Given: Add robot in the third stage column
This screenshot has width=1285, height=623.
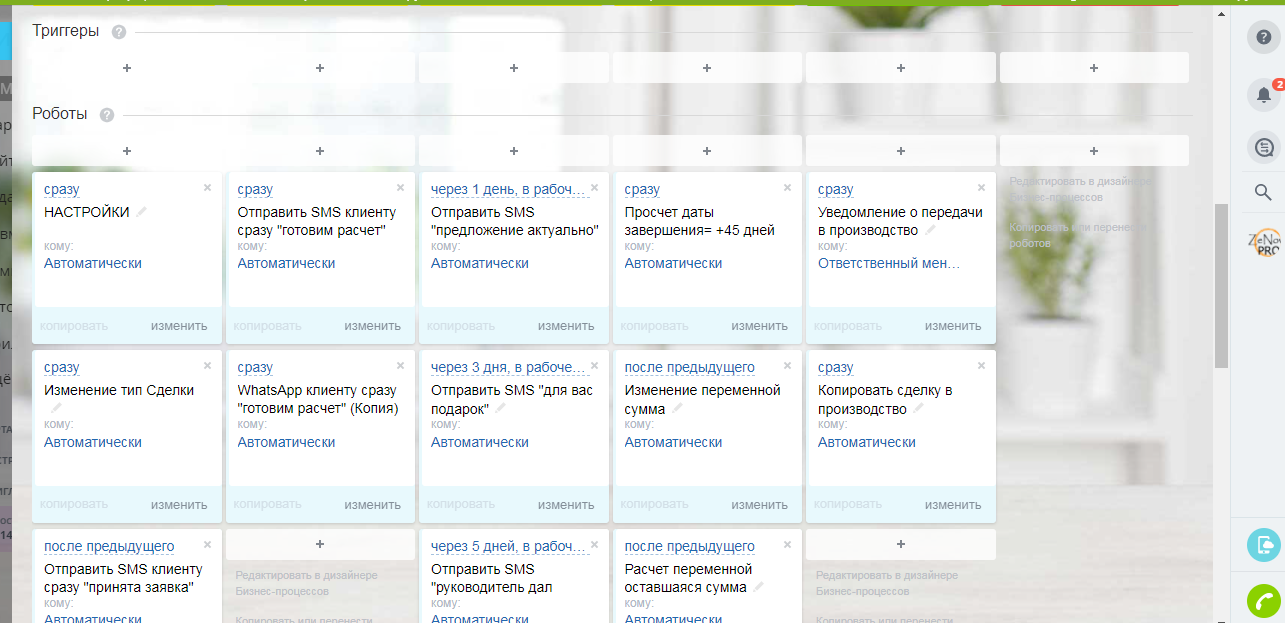Looking at the screenshot, I should pos(514,151).
